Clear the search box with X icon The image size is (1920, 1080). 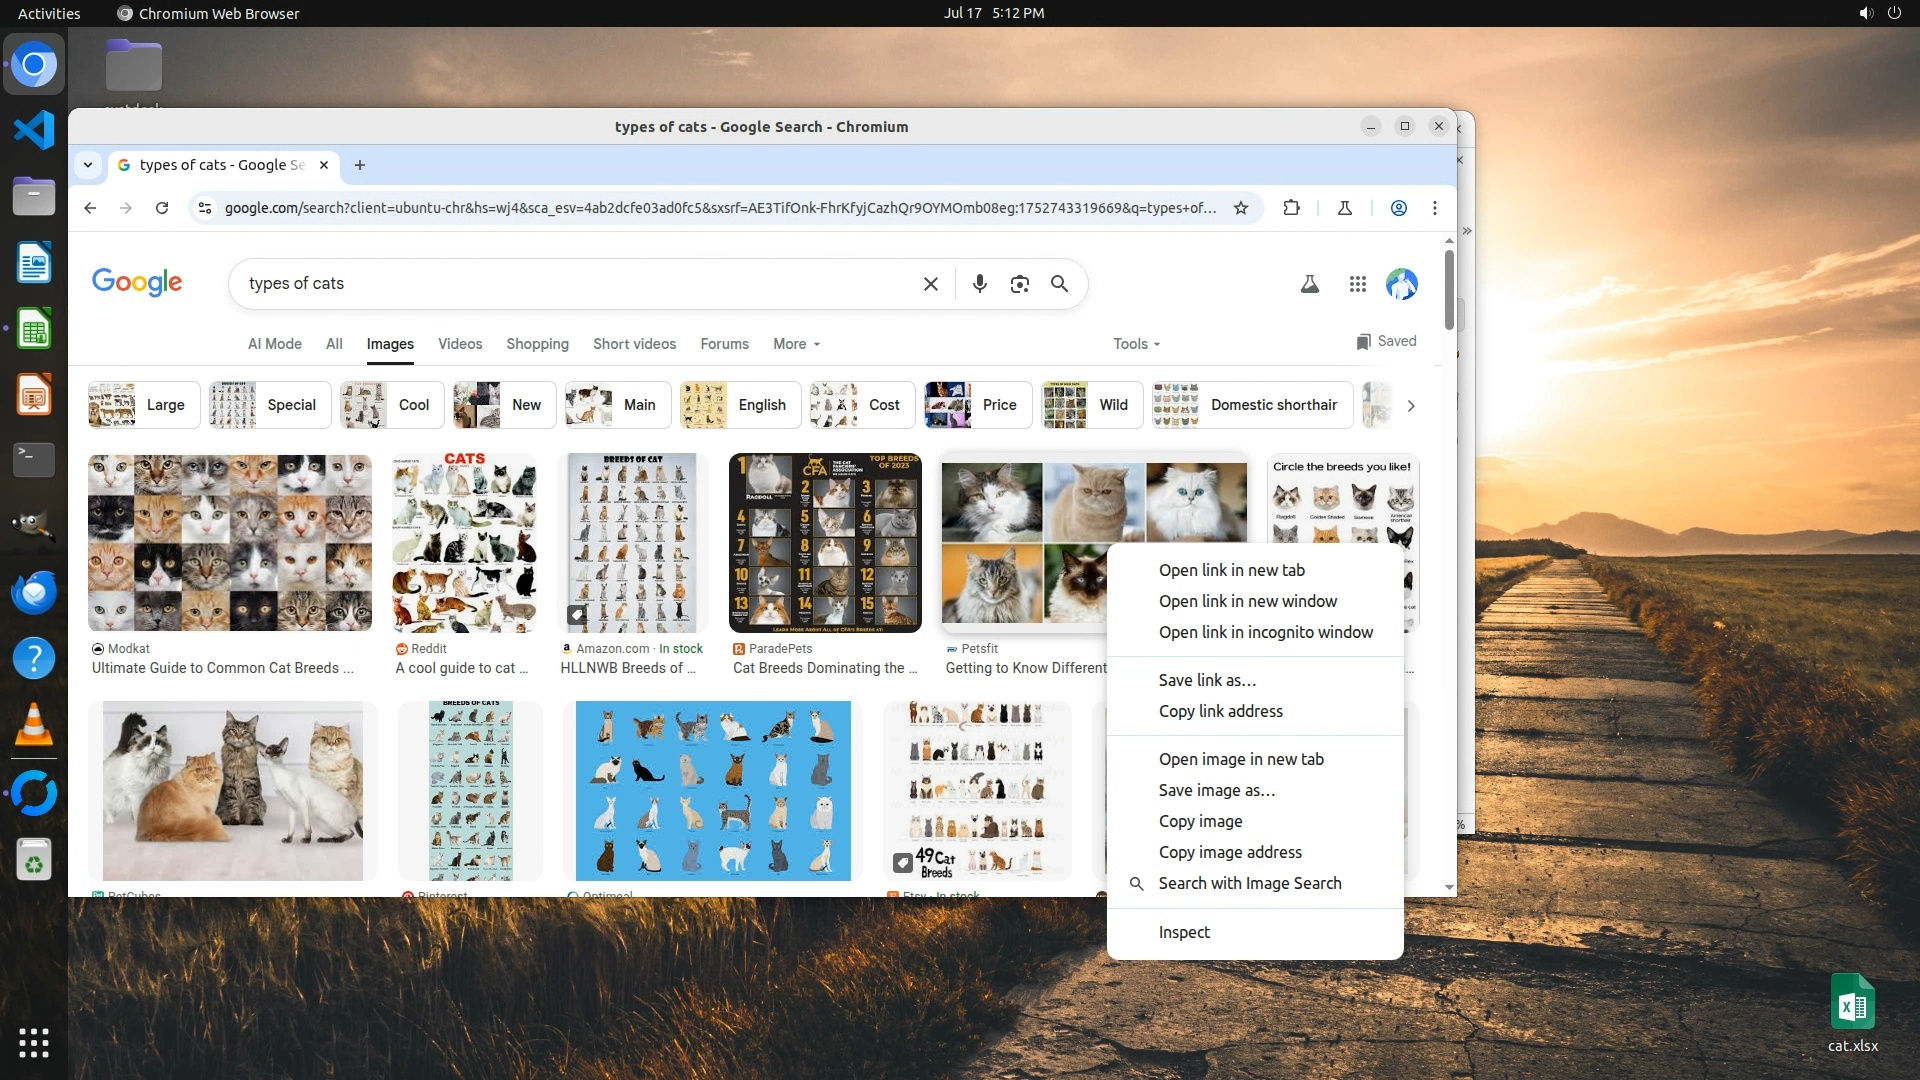click(930, 284)
